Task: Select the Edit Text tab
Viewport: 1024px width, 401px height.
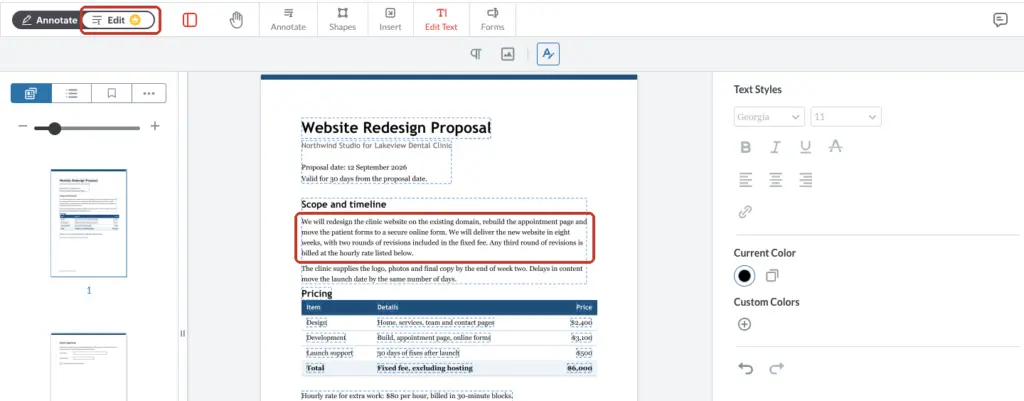Action: coord(441,20)
